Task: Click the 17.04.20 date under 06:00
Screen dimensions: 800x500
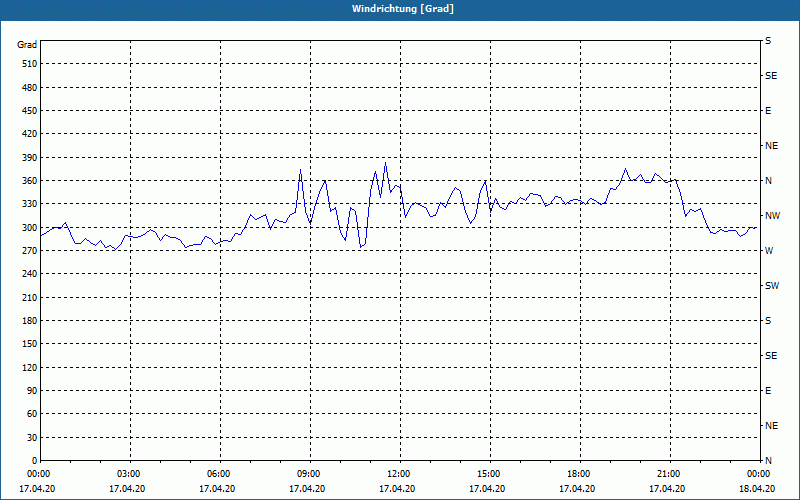Action: pyautogui.click(x=217, y=489)
